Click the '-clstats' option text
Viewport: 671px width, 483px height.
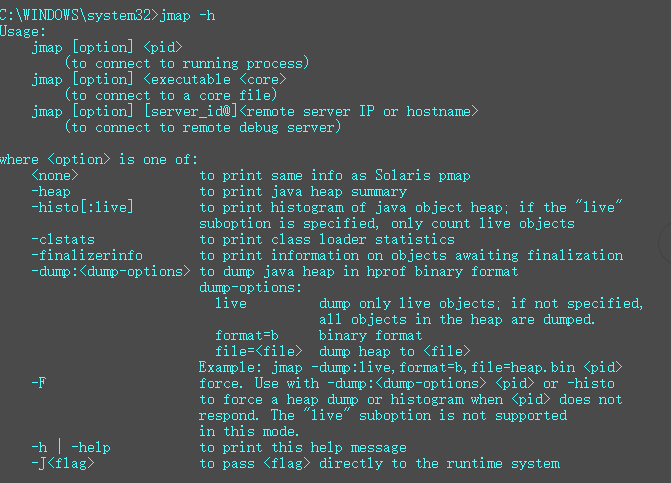63,240
